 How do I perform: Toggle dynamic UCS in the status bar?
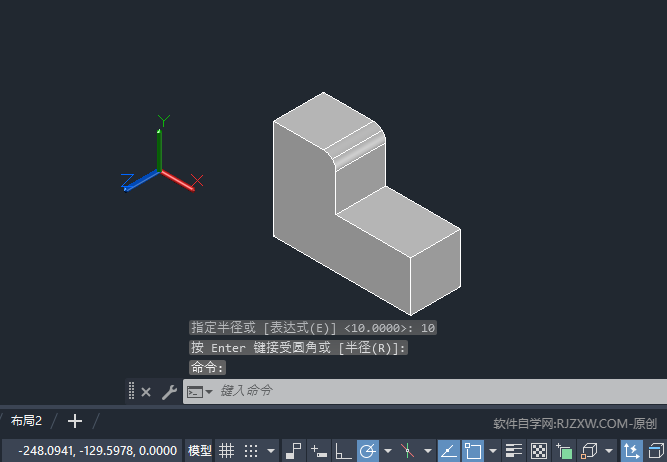point(632,451)
